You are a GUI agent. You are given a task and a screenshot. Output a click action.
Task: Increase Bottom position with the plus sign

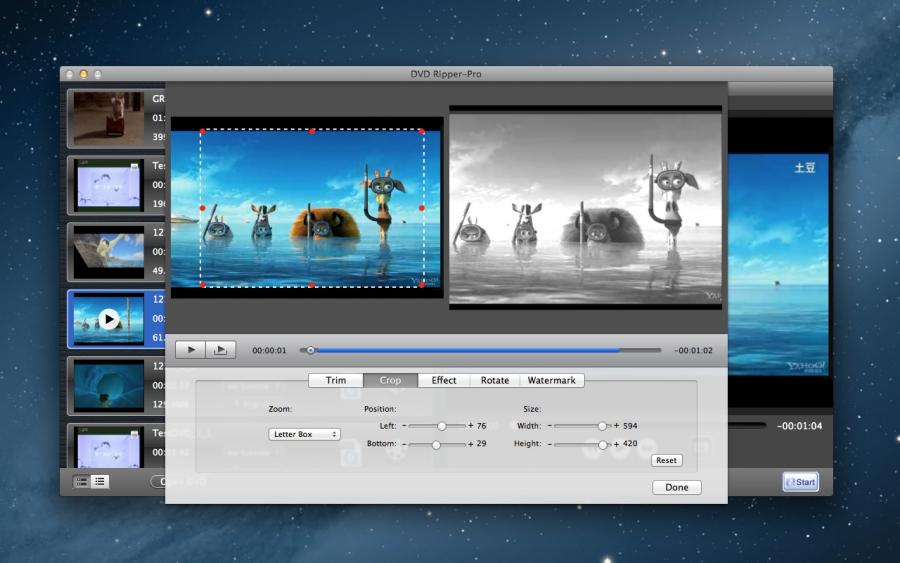pyautogui.click(x=471, y=444)
